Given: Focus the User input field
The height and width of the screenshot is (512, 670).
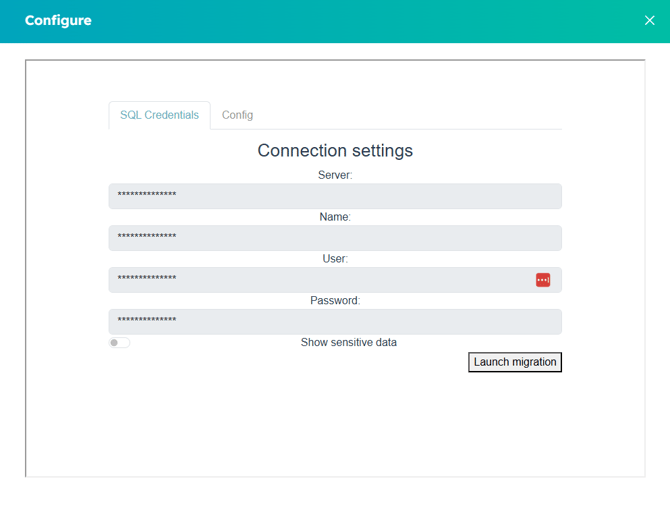Looking at the screenshot, I should [335, 280].
